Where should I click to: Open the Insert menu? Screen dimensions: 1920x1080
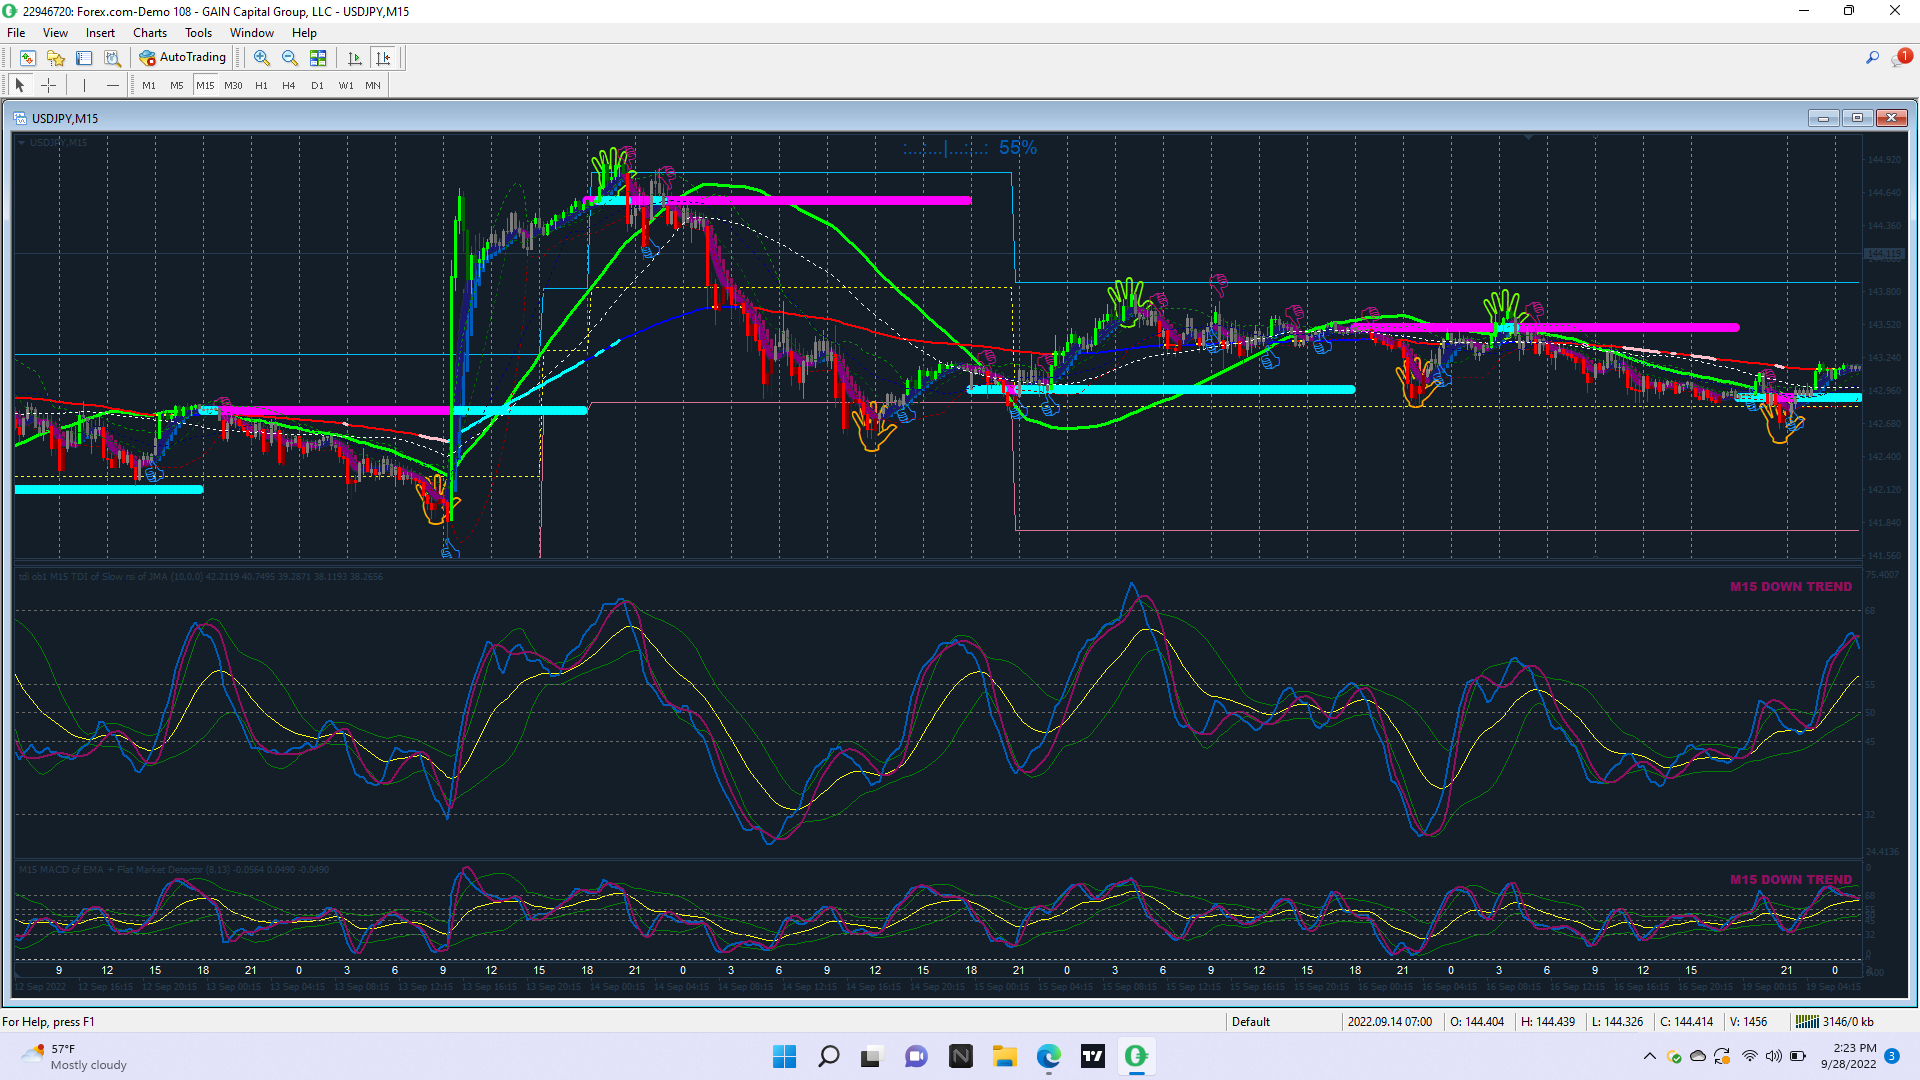point(100,33)
